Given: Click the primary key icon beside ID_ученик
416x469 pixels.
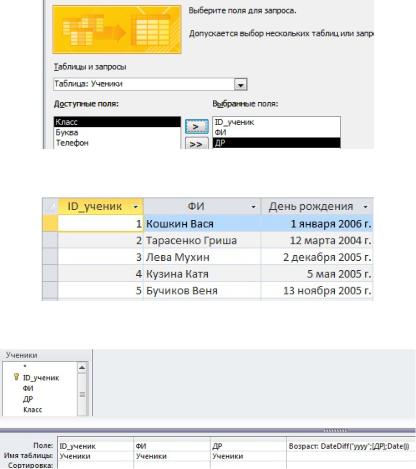Looking at the screenshot, I should pos(16,377).
